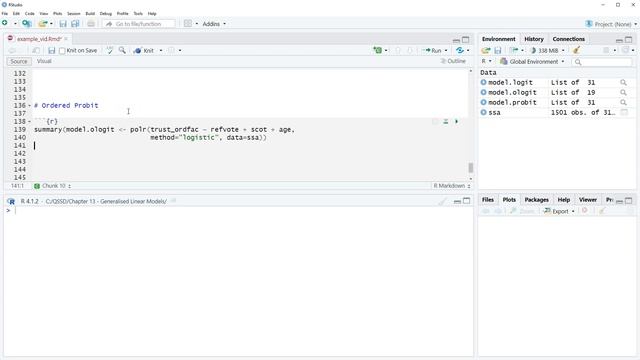Click the Create a project icon
Image resolution: width=640 pixels, height=360 pixels.
pos(27,24)
